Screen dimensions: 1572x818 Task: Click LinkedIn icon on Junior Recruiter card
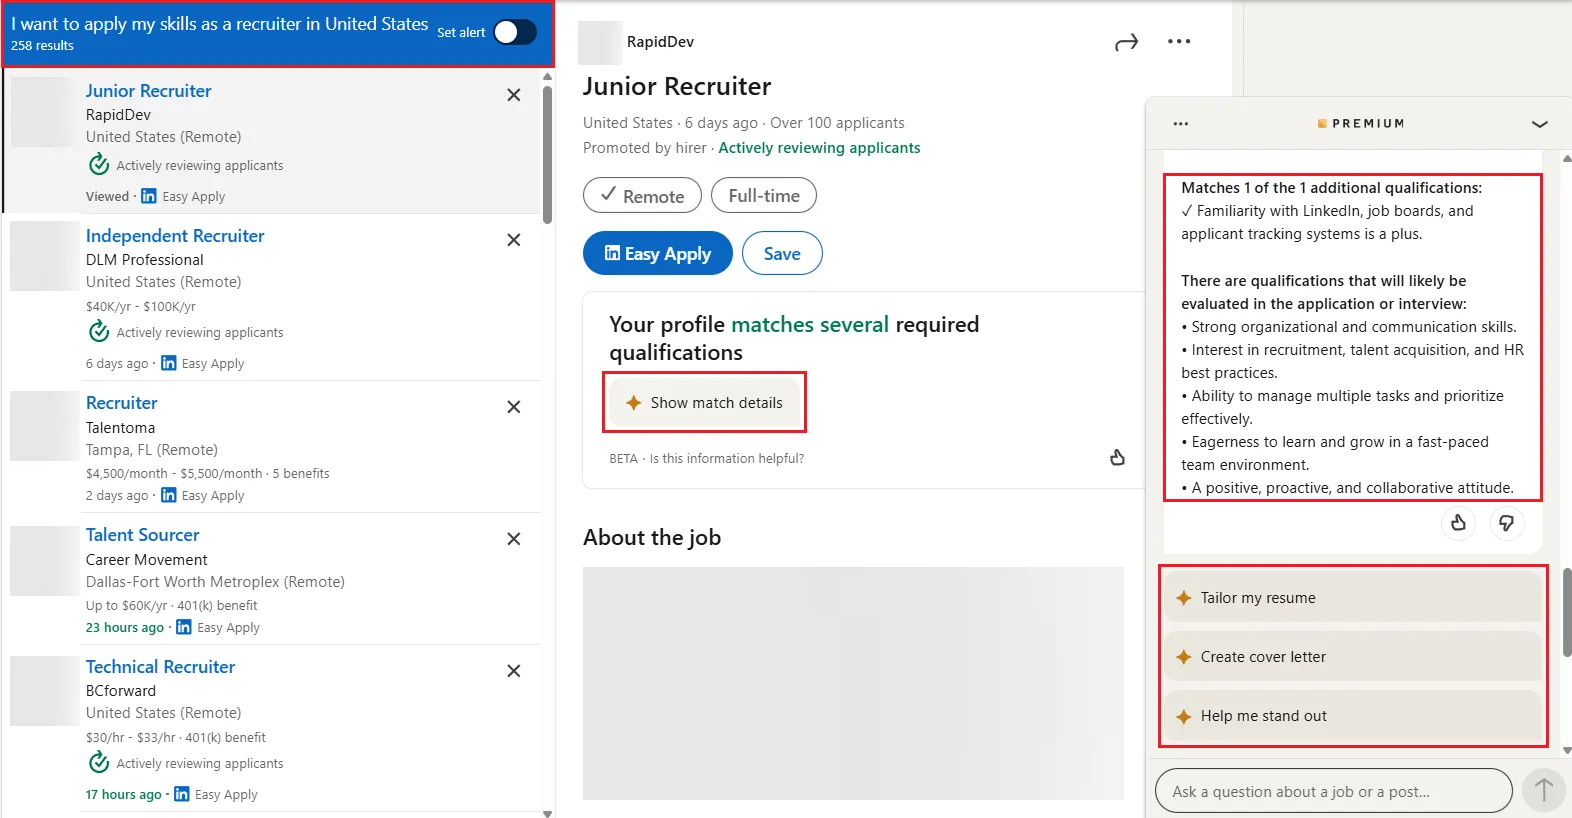click(149, 196)
